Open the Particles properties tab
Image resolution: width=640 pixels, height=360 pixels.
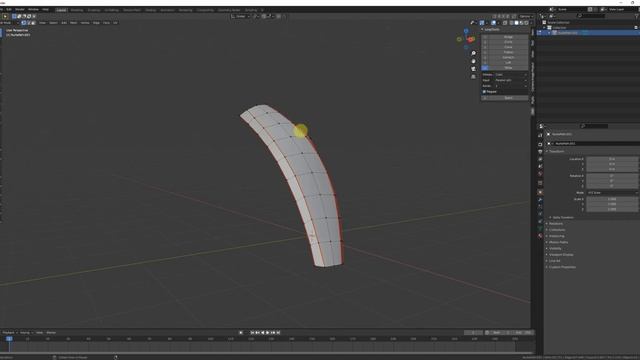coord(540,207)
